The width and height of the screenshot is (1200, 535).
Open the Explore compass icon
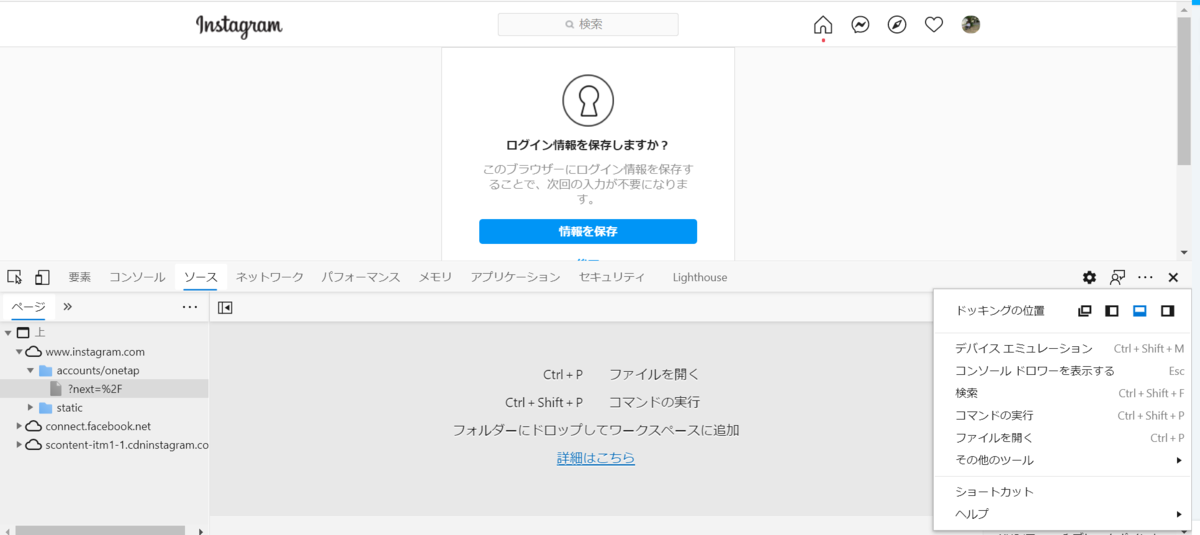pyautogui.click(x=897, y=25)
